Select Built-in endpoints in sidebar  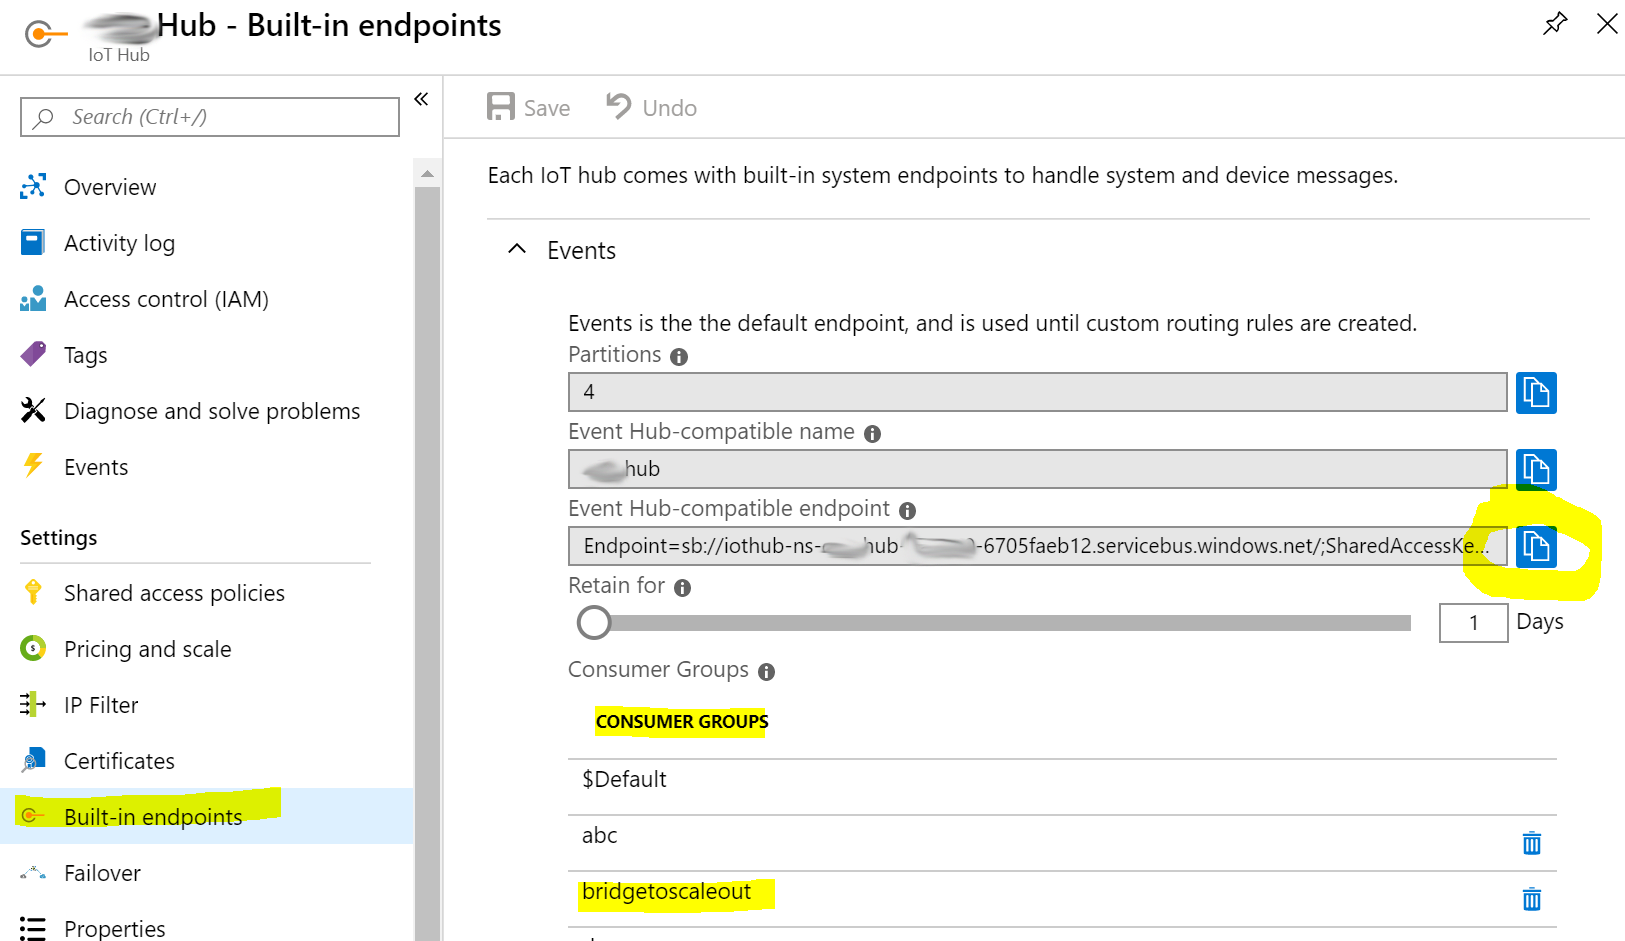point(207,816)
